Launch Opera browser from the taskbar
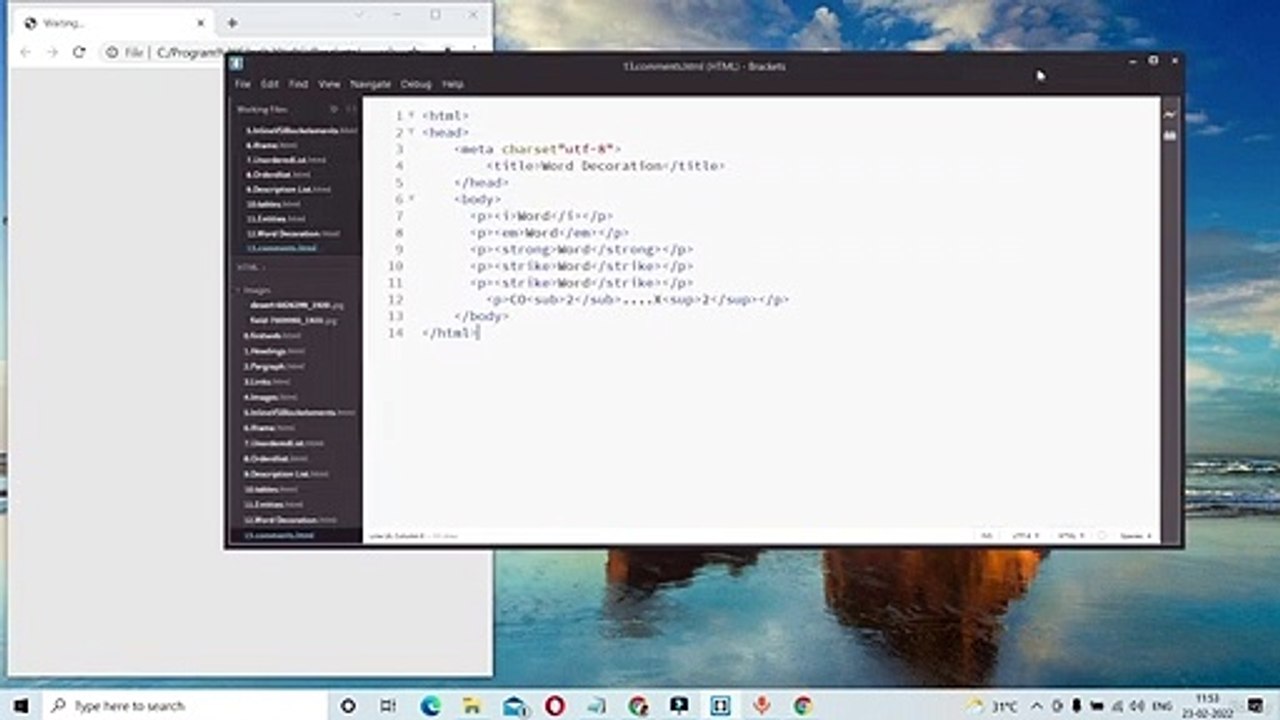 pyautogui.click(x=555, y=706)
